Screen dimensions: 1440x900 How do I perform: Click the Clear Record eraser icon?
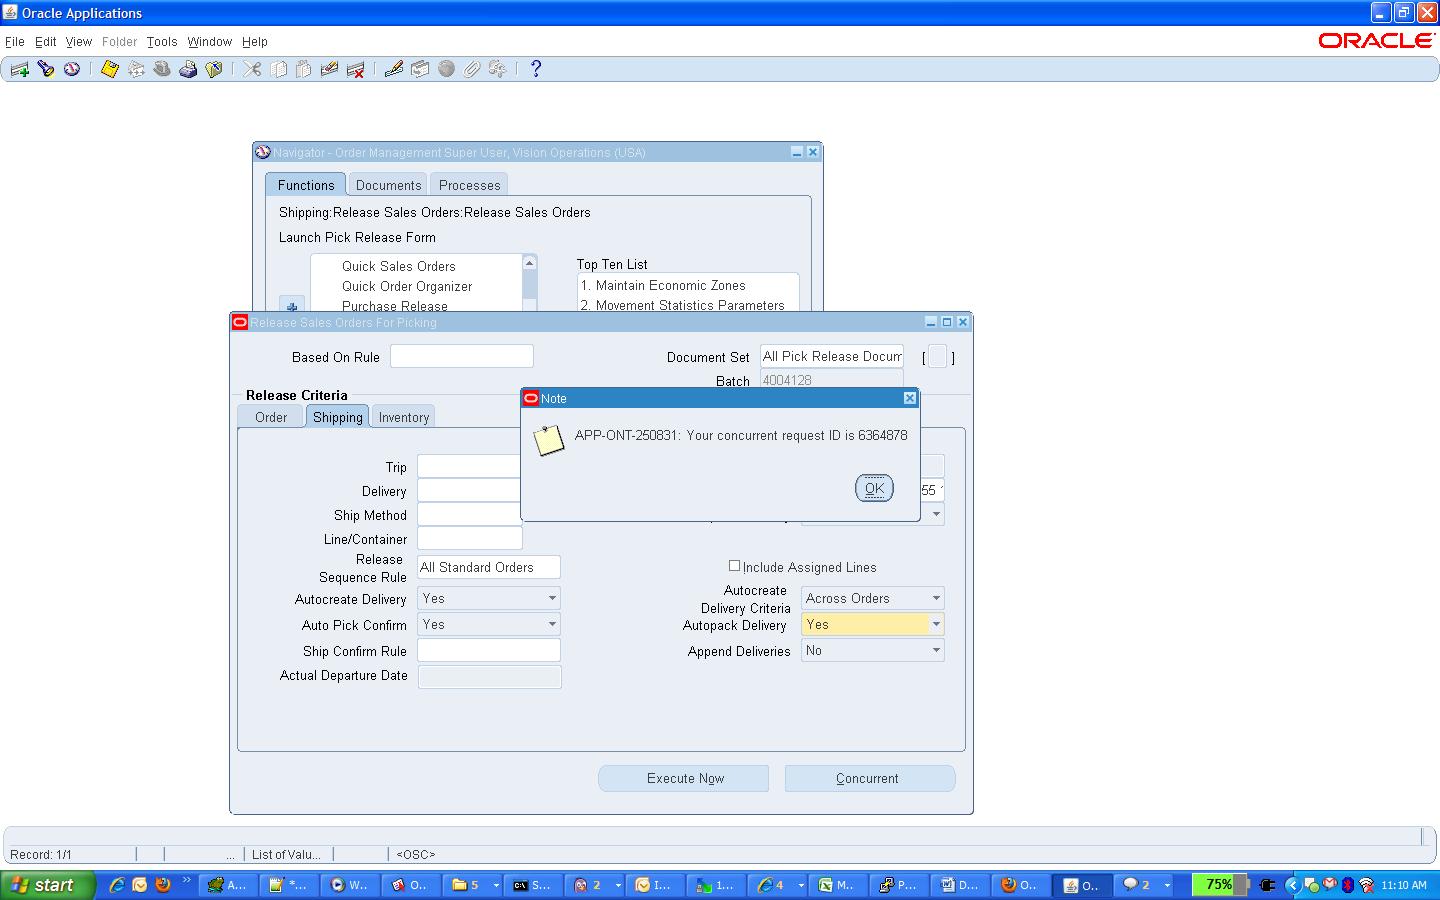pyautogui.click(x=329, y=69)
